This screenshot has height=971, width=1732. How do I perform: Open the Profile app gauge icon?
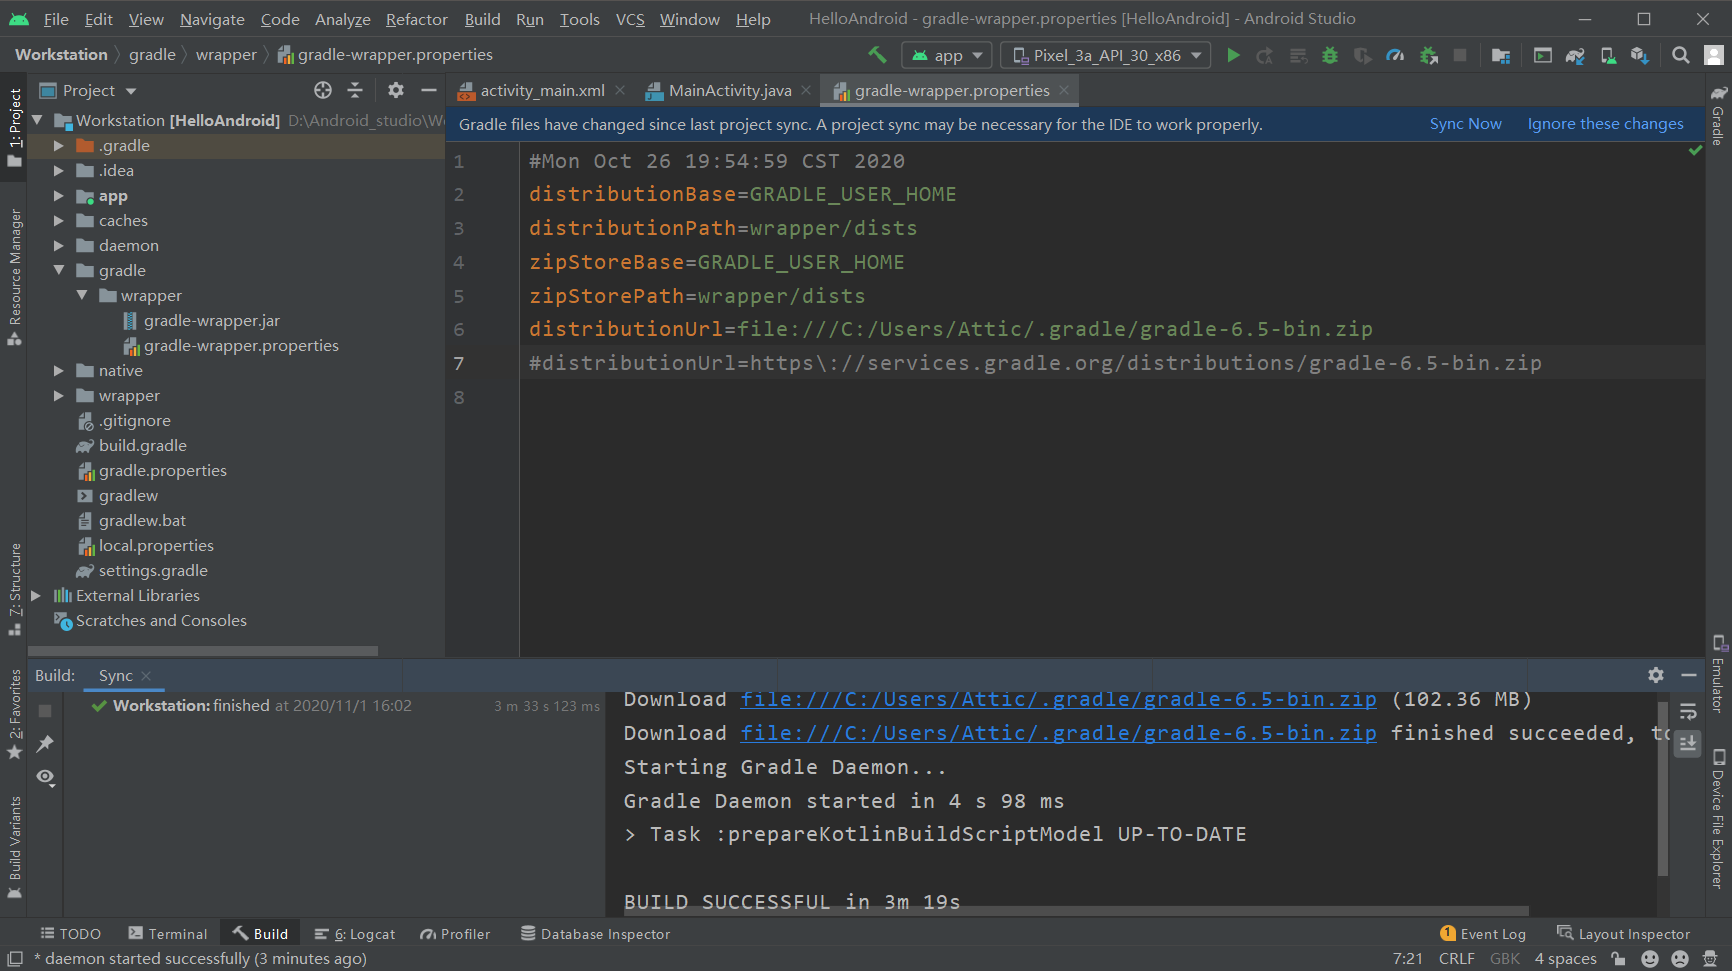(x=1395, y=55)
